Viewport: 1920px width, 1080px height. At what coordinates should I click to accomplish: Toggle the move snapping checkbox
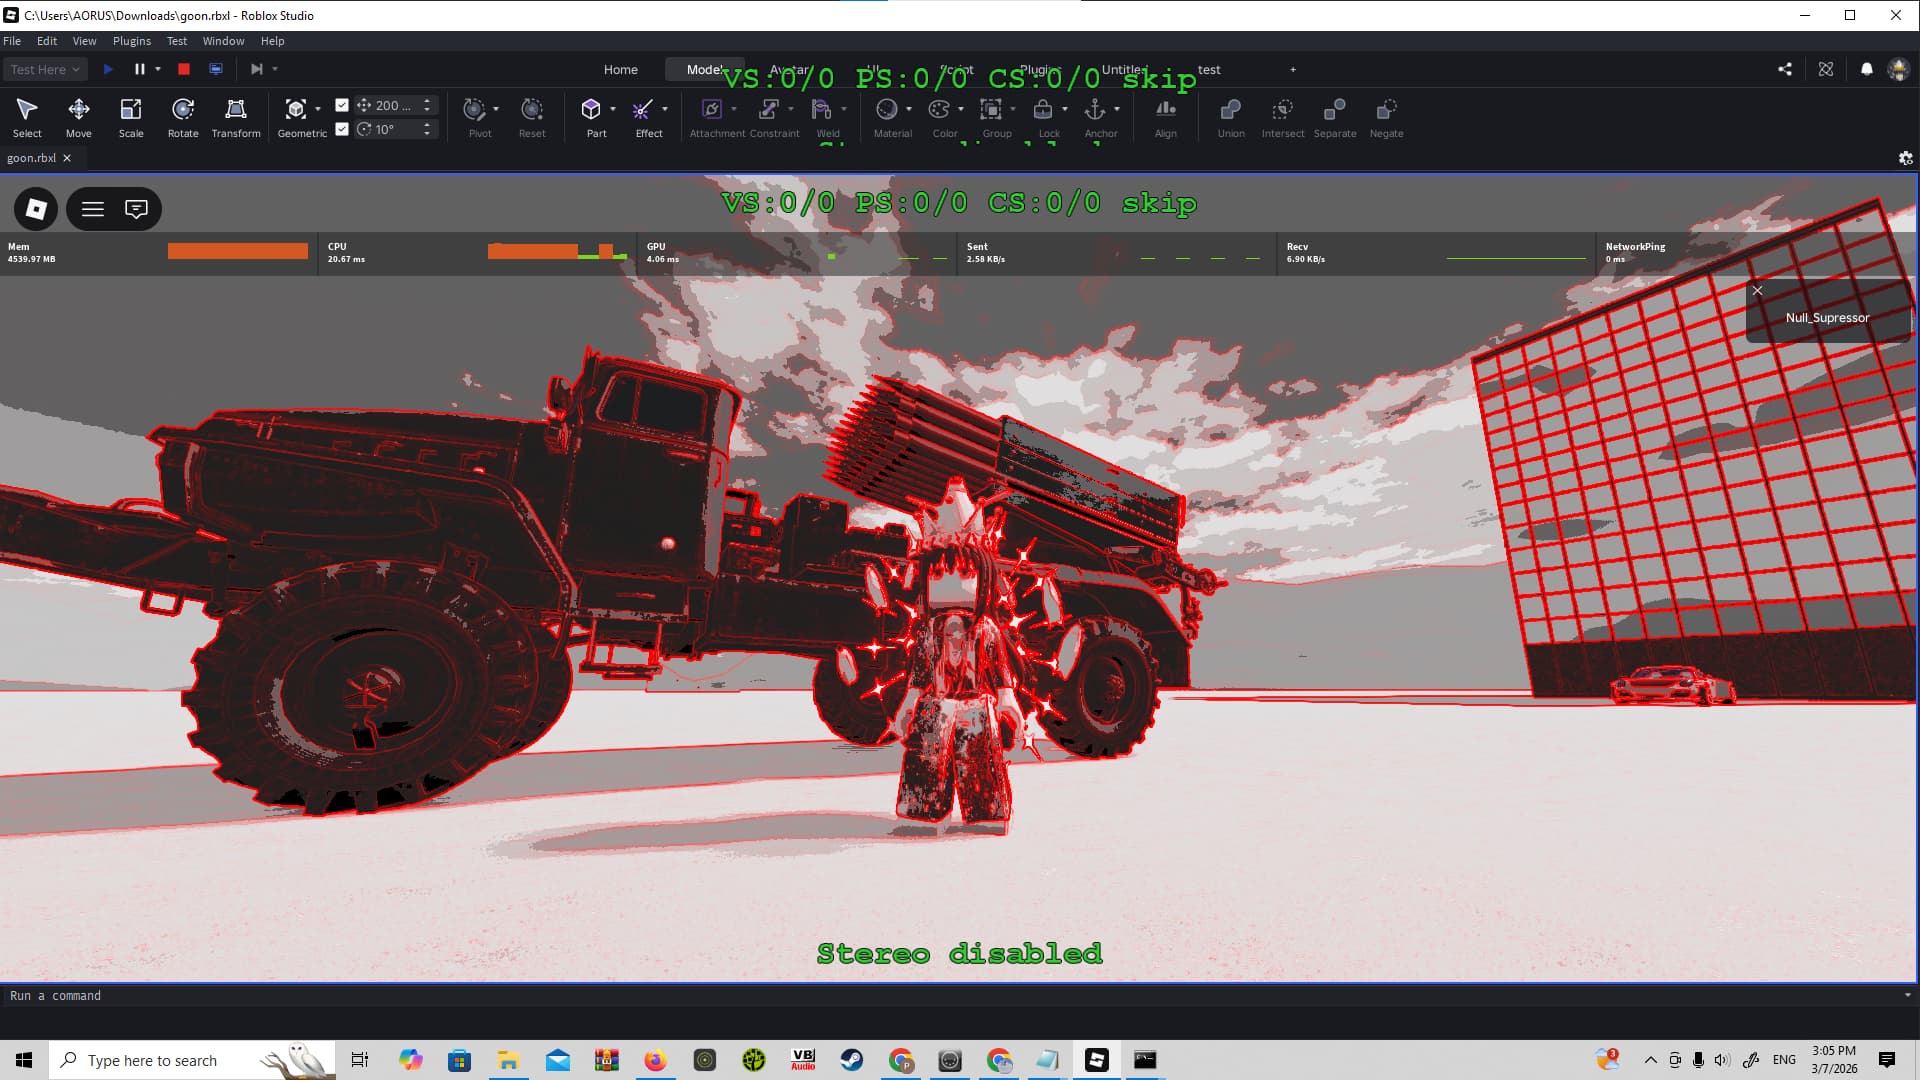342,105
